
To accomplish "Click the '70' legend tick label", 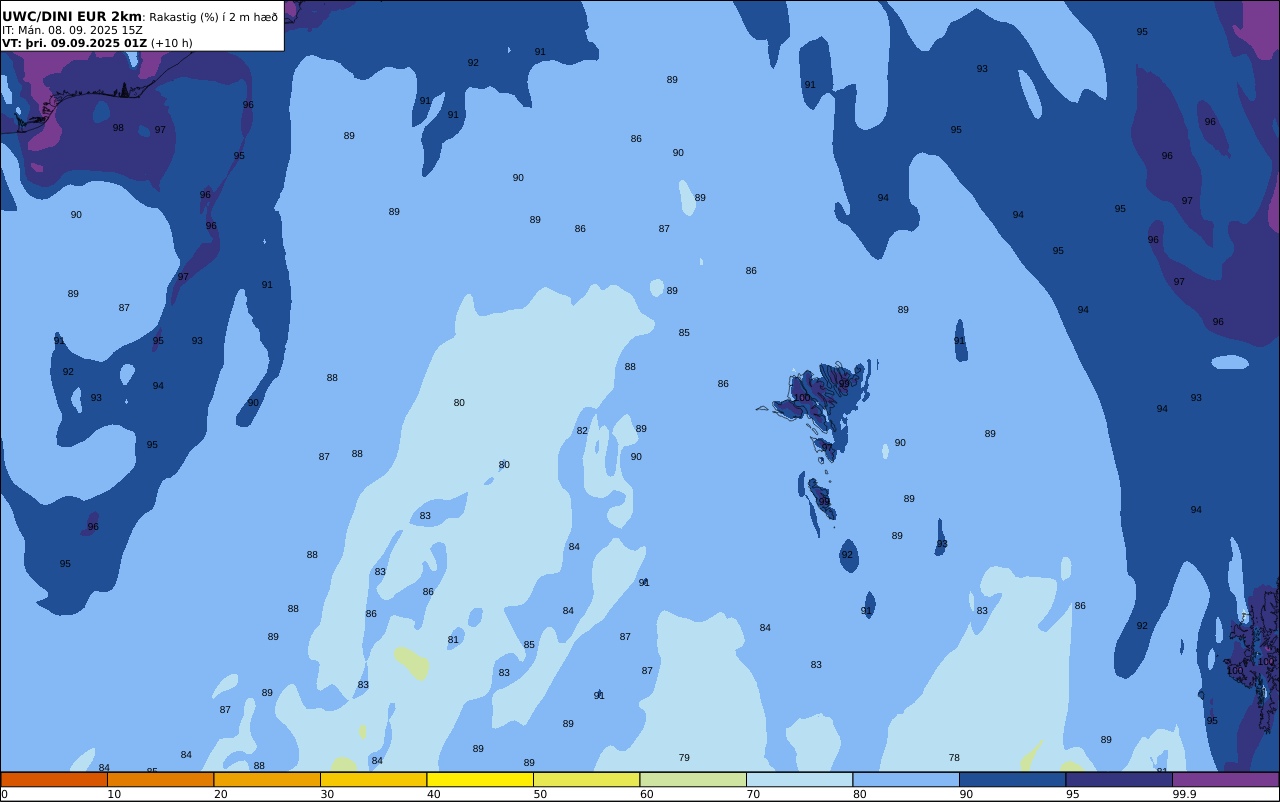I will [x=753, y=794].
